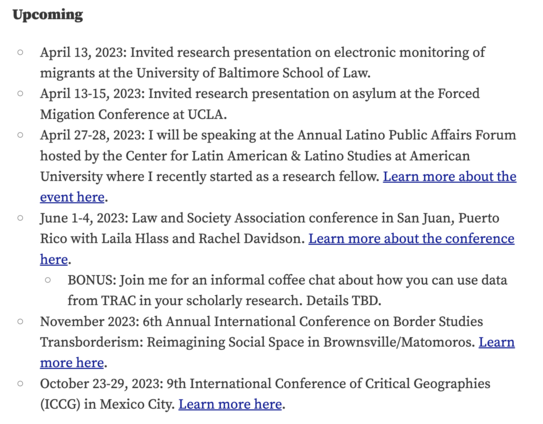Click the text 'Details TBD'
The width and height of the screenshot is (543, 424).
click(x=342, y=301)
